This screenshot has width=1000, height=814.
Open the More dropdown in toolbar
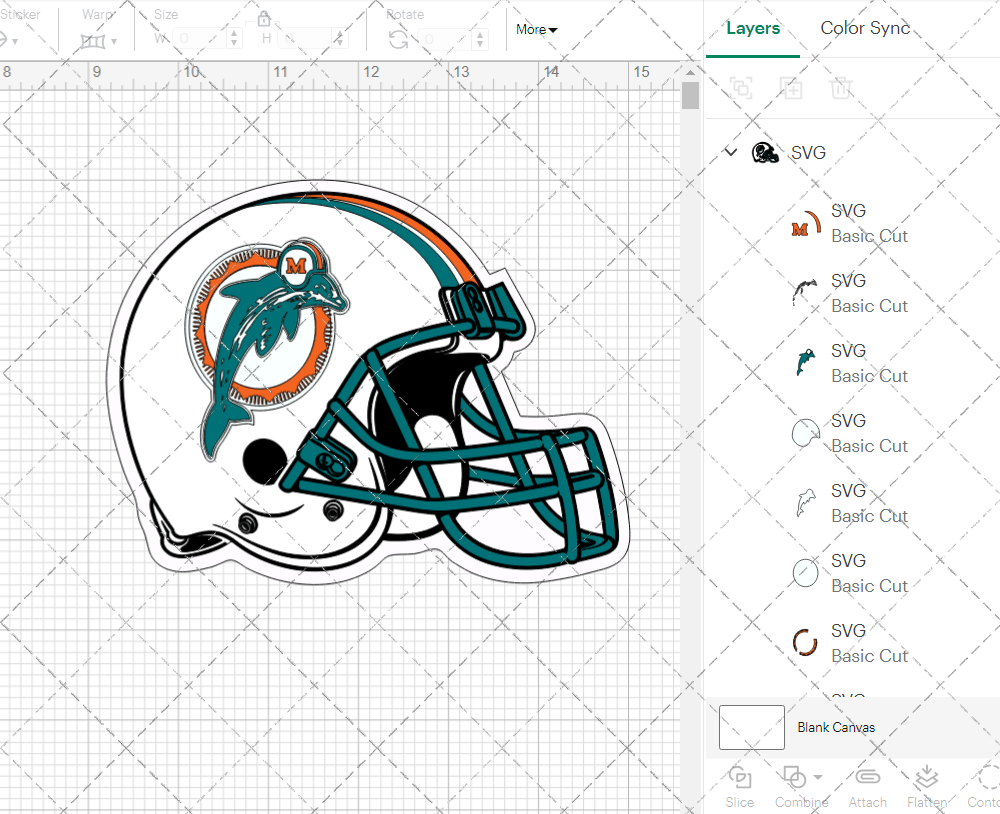pos(536,30)
